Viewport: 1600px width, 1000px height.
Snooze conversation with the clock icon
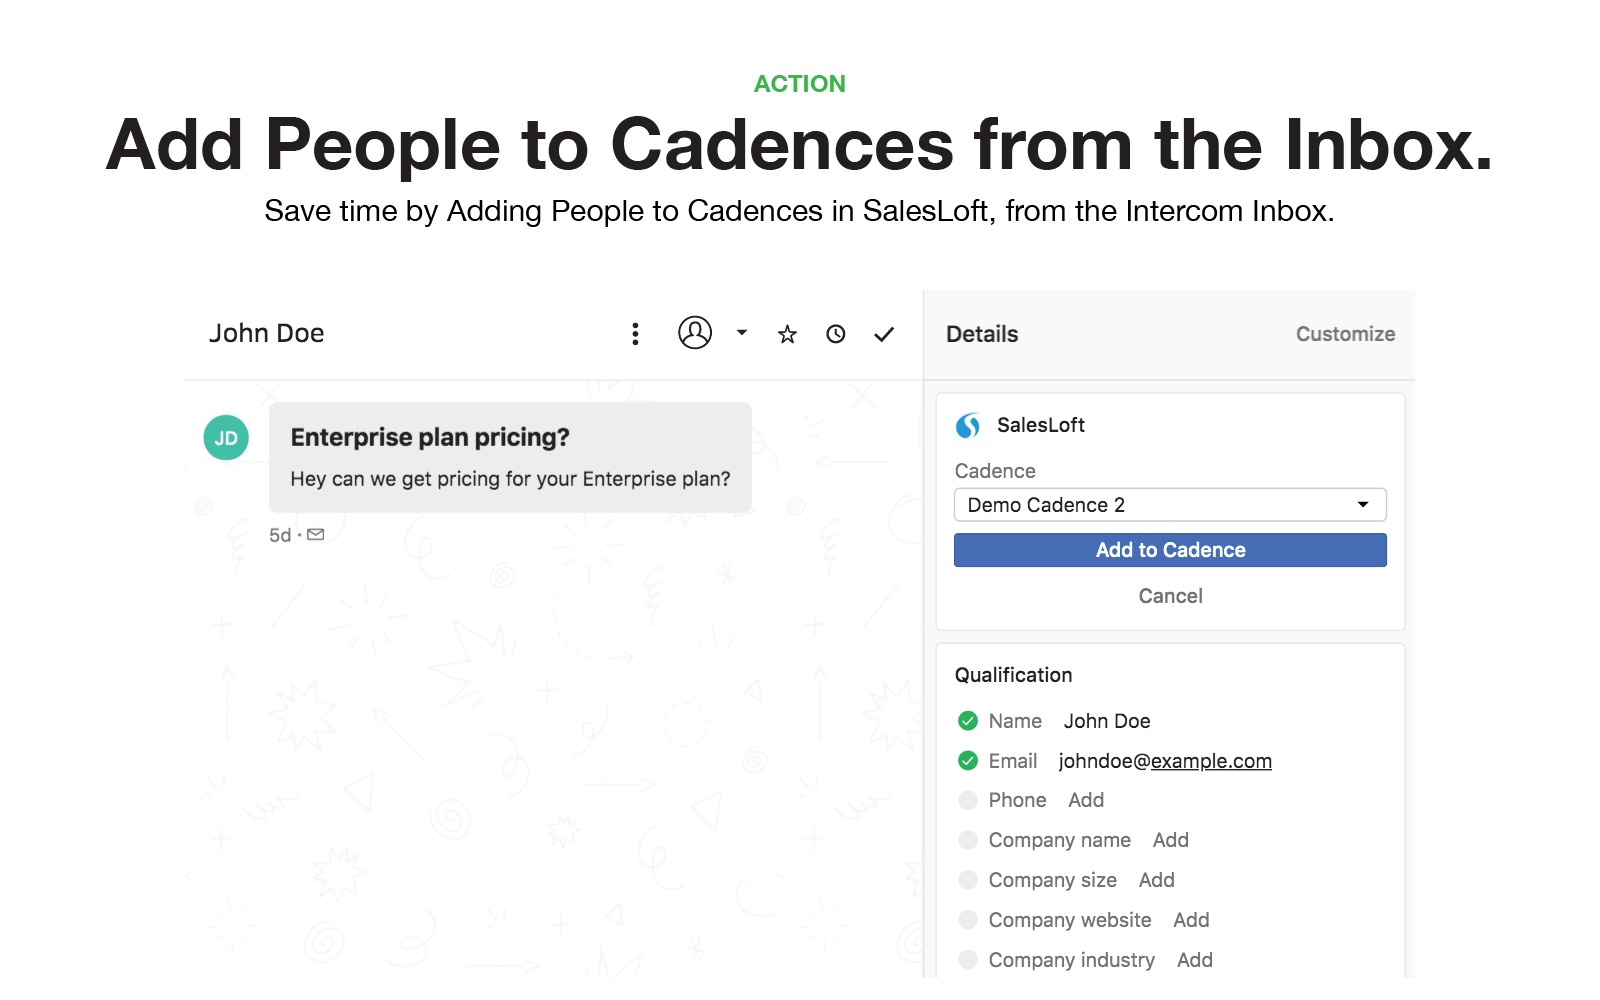(836, 334)
